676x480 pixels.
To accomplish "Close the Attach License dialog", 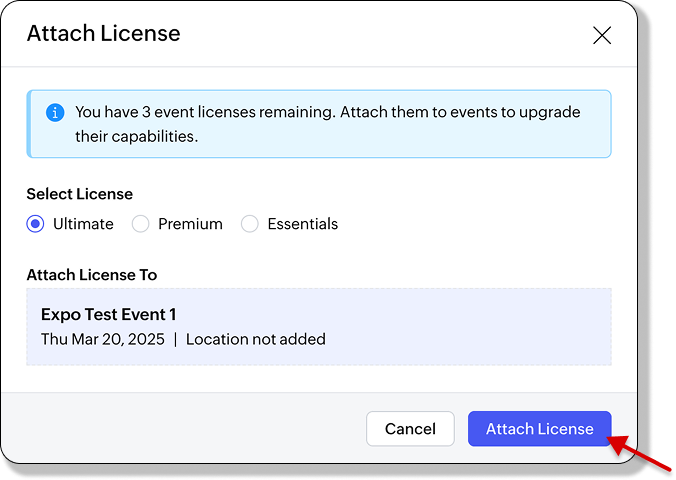I will [x=602, y=36].
